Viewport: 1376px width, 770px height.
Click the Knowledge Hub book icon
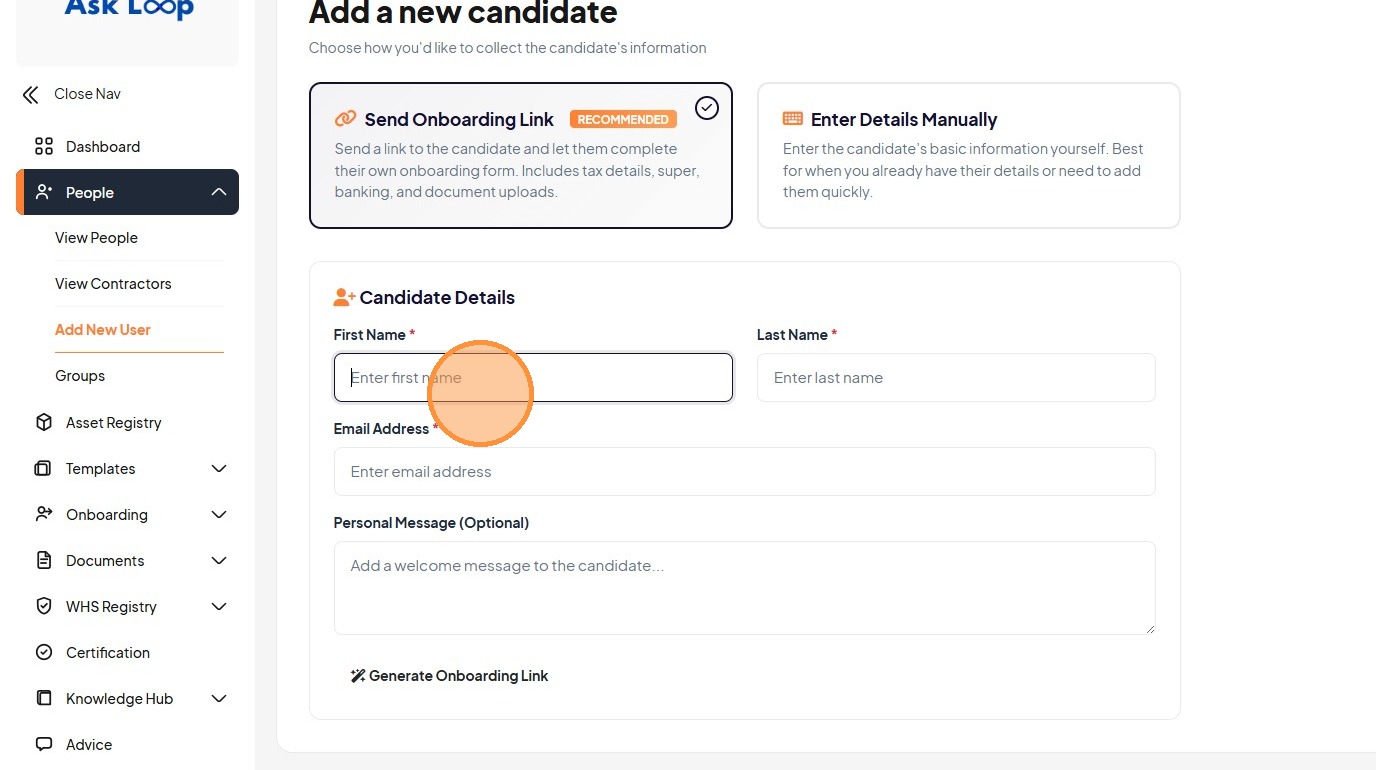point(44,699)
